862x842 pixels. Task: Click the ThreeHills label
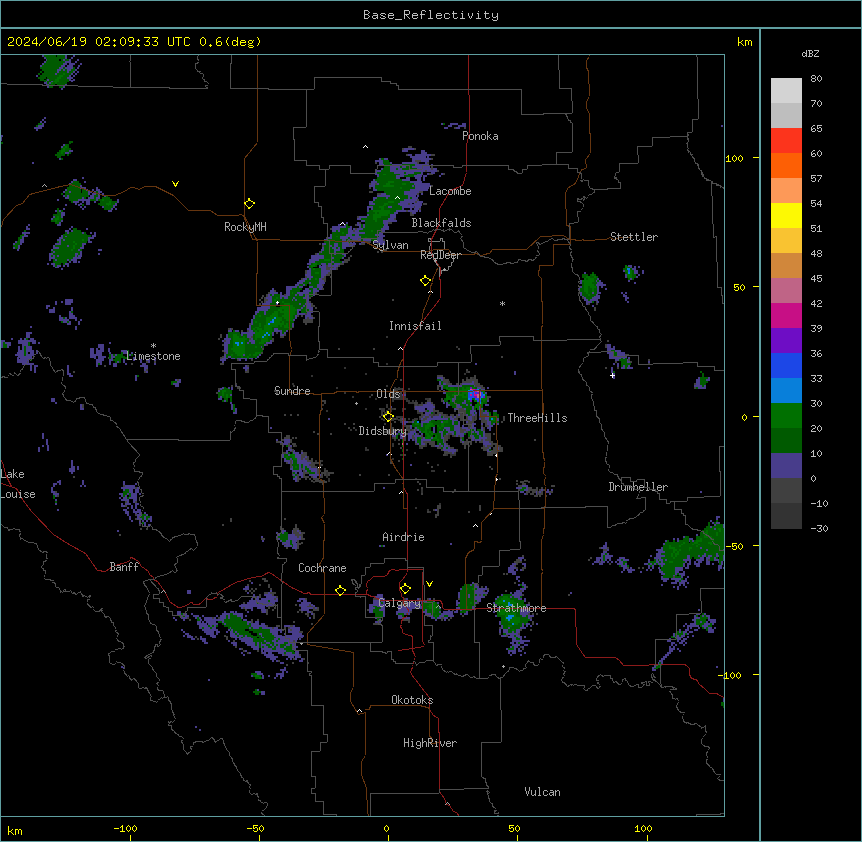point(537,418)
